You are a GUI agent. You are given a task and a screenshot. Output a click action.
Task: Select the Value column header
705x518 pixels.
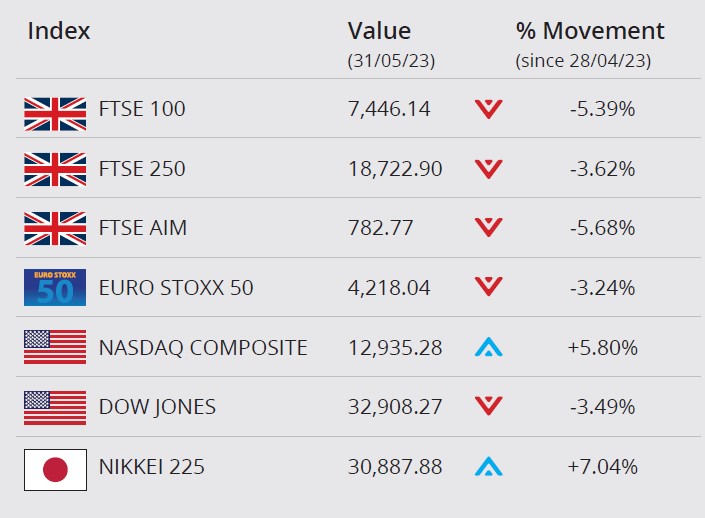point(379,31)
